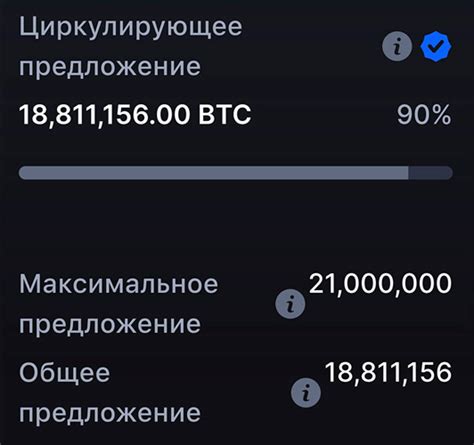The image size is (474, 445).
Task: Click the unfilled end of supply bar
Action: pos(430,173)
